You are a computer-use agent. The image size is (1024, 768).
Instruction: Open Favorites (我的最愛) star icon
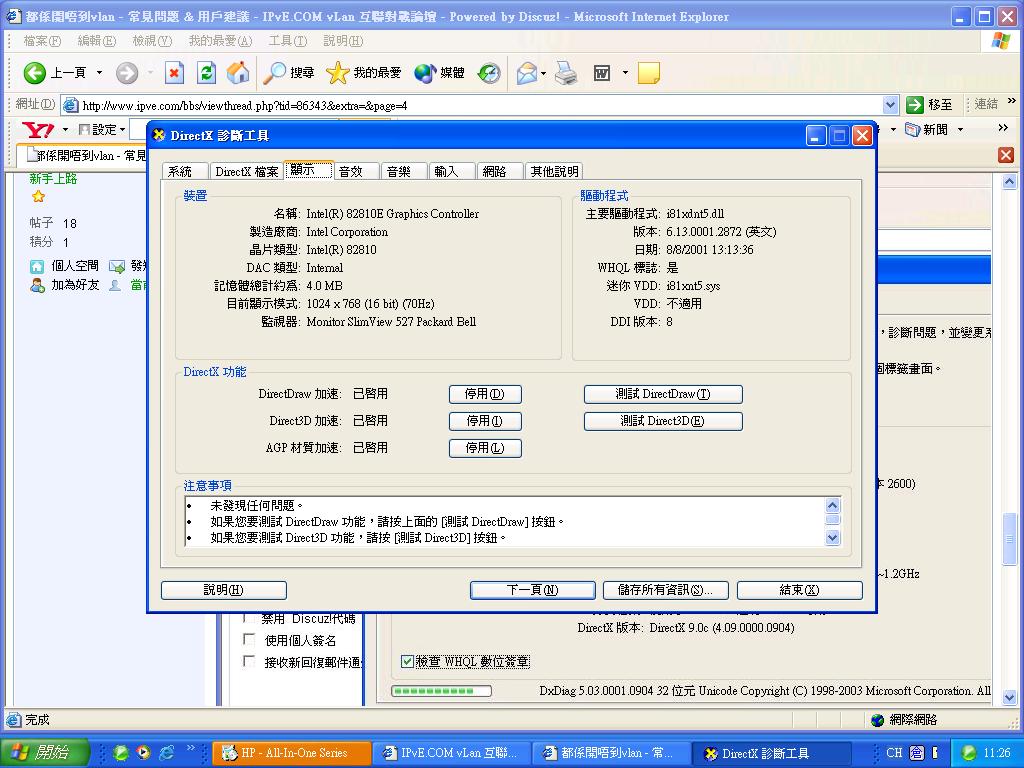click(338, 72)
